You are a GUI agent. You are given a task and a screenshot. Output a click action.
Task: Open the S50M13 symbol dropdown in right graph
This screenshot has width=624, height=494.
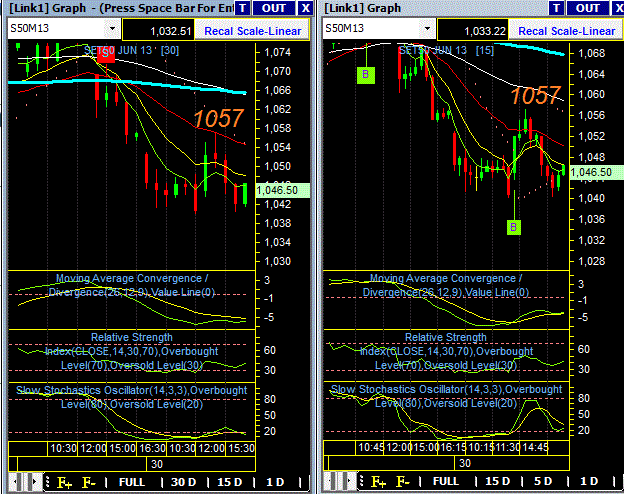click(427, 29)
